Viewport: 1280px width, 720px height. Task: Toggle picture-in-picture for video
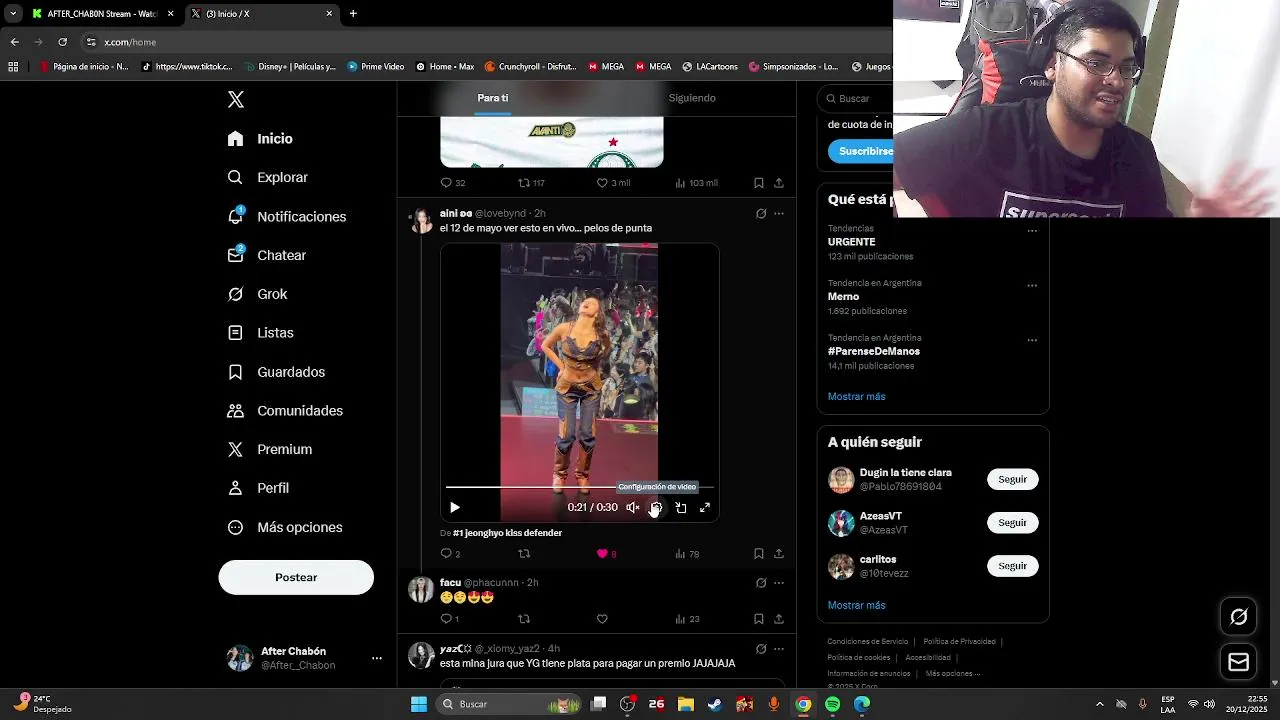(x=681, y=508)
